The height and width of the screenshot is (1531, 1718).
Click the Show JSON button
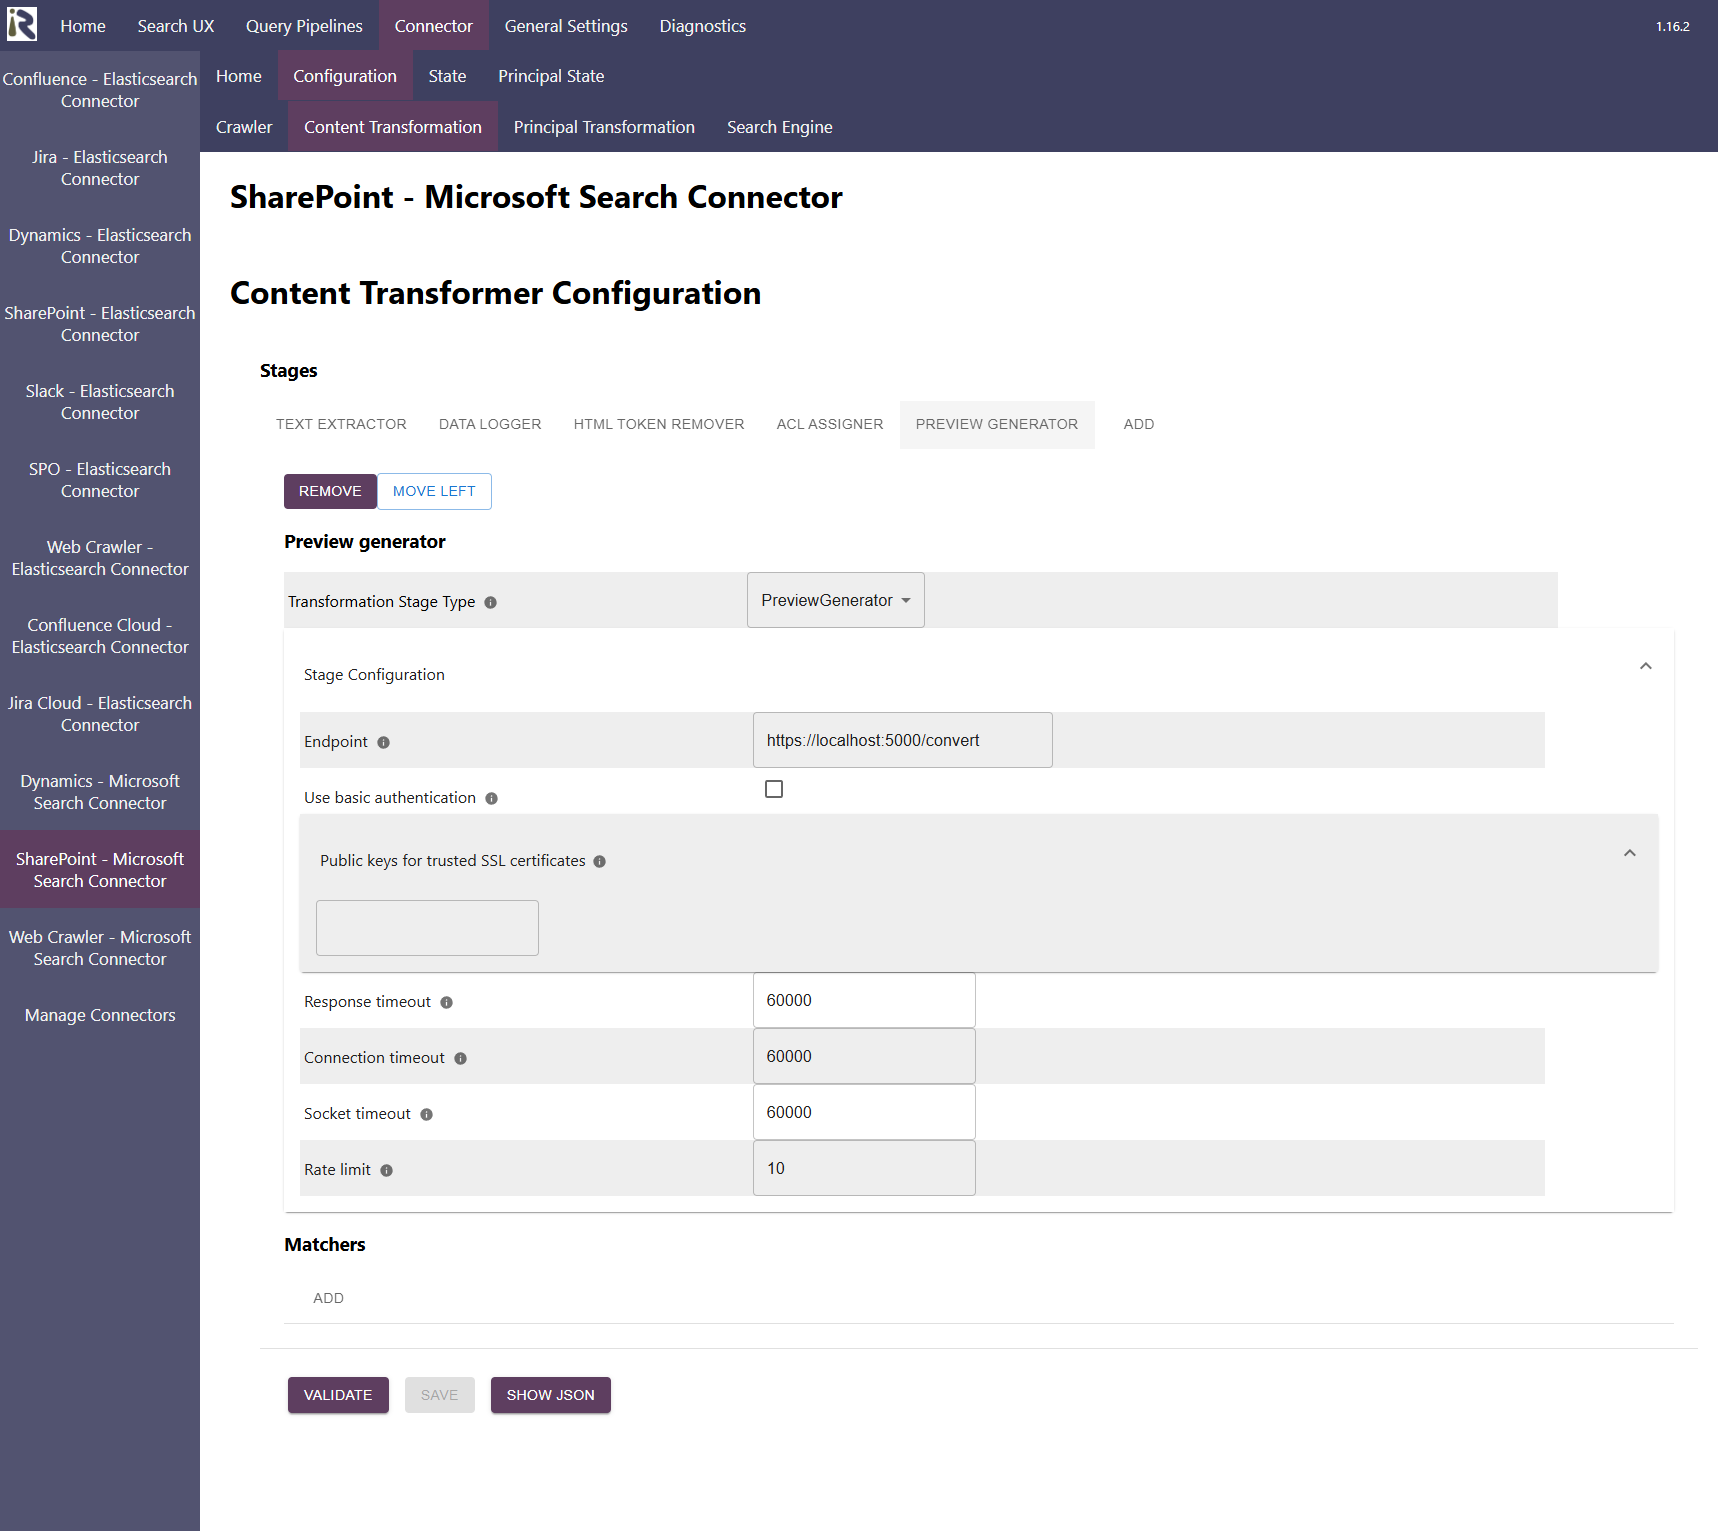coord(550,1395)
